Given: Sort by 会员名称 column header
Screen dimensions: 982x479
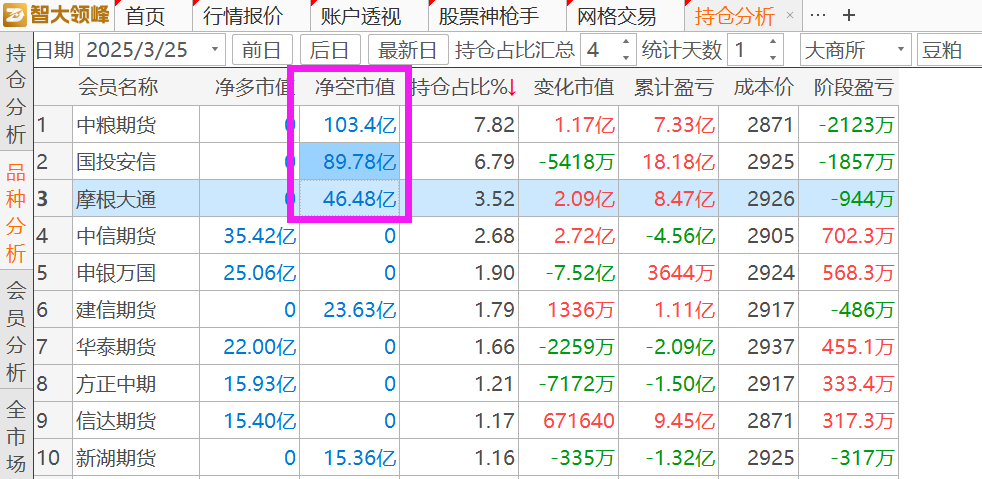Looking at the screenshot, I should coord(117,88).
